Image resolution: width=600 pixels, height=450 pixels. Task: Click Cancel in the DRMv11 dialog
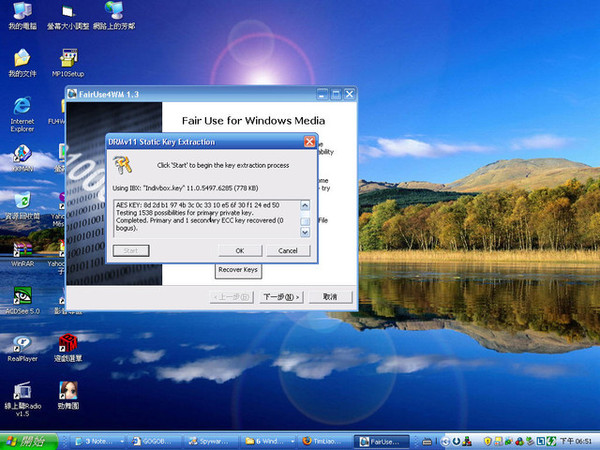(x=288, y=251)
